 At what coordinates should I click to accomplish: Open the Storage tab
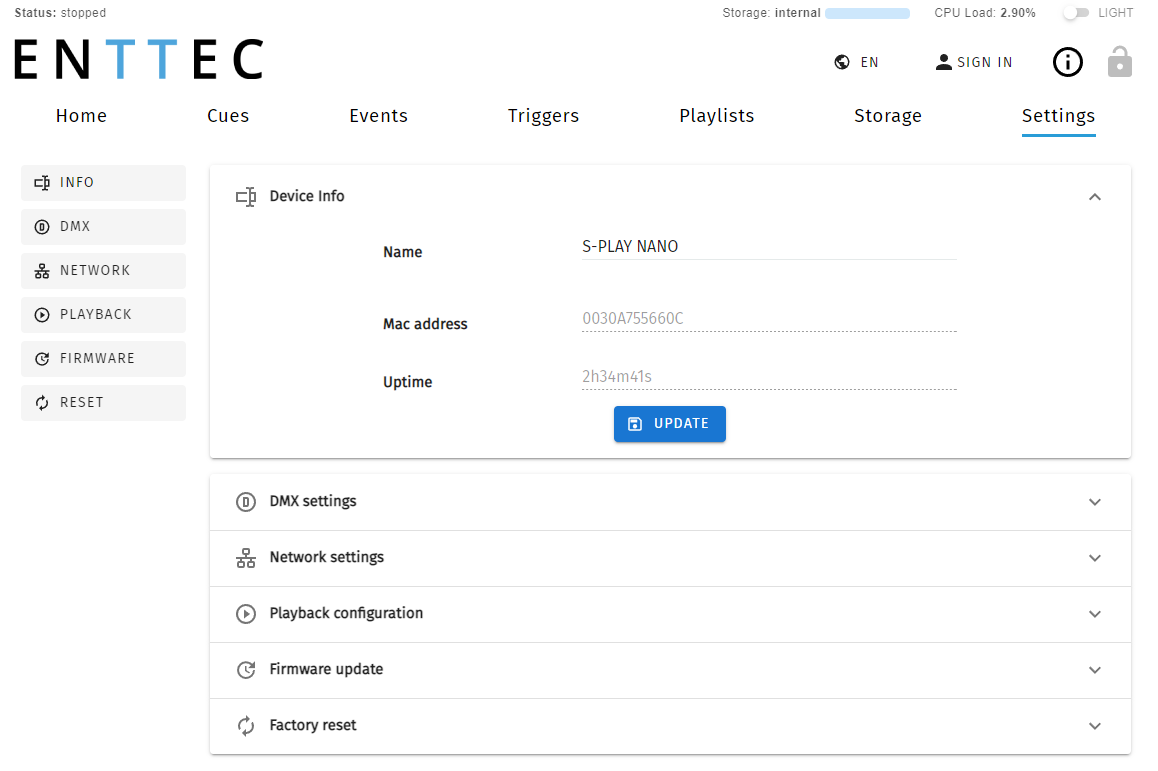[888, 116]
